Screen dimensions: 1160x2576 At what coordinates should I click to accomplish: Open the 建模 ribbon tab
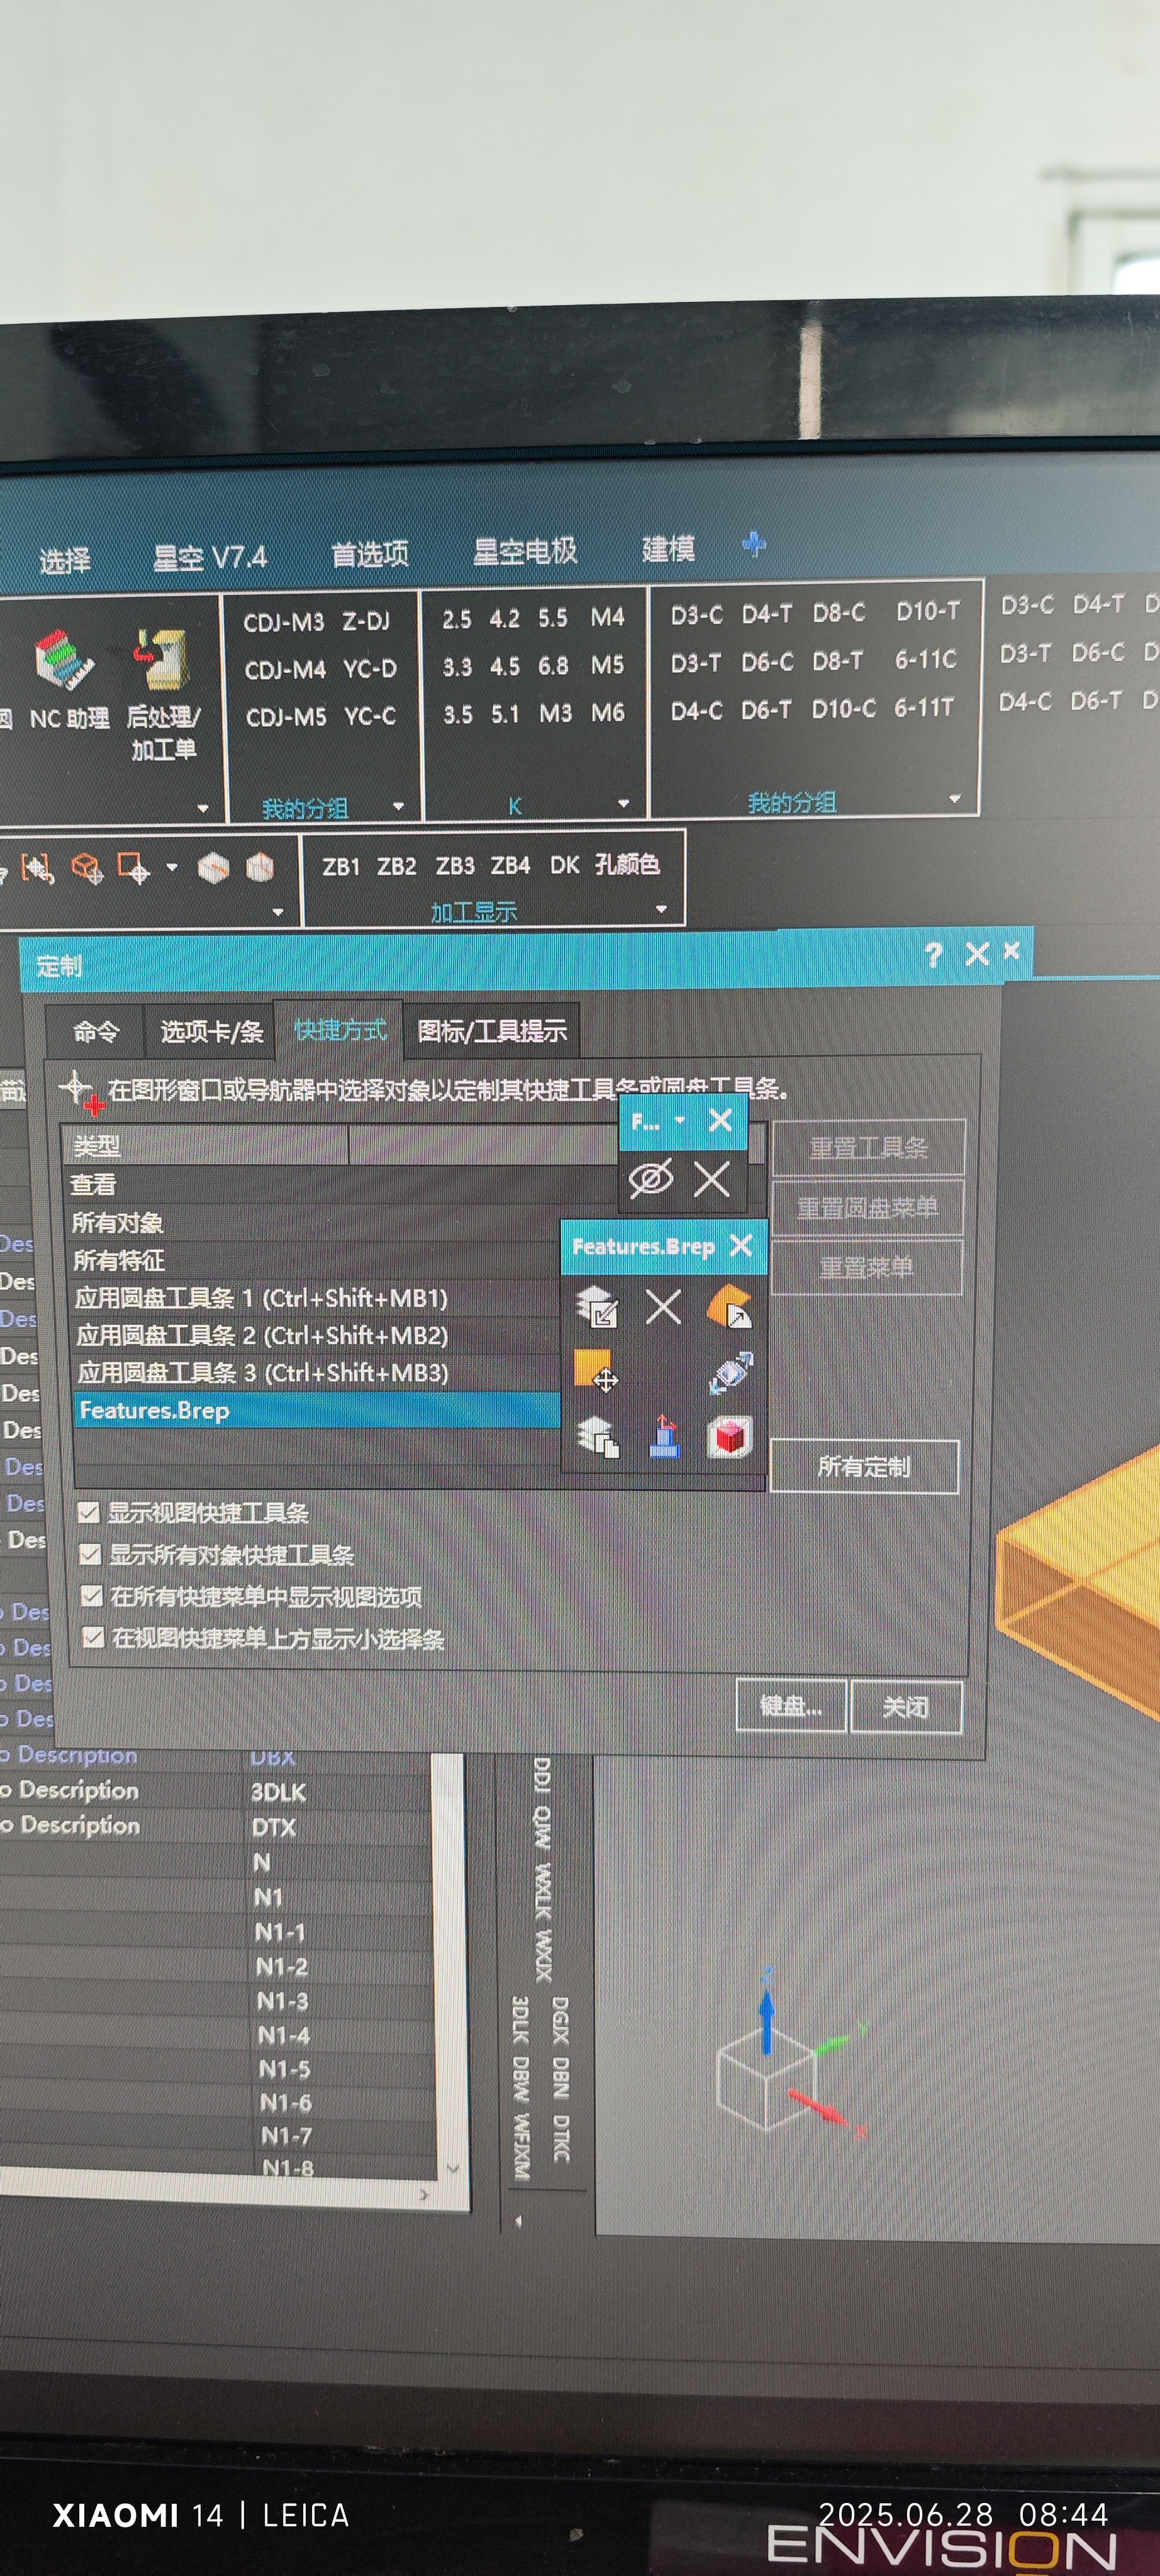[x=668, y=548]
